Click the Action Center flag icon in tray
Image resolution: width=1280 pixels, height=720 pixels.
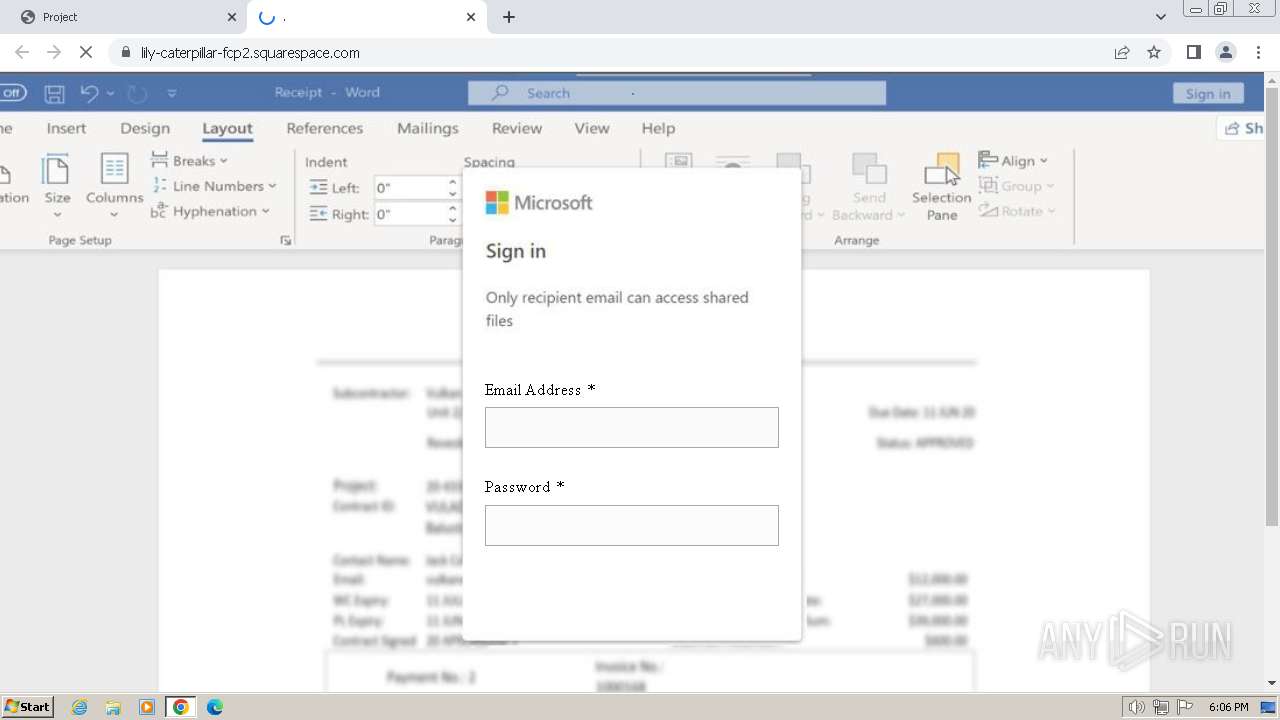(x=1185, y=707)
